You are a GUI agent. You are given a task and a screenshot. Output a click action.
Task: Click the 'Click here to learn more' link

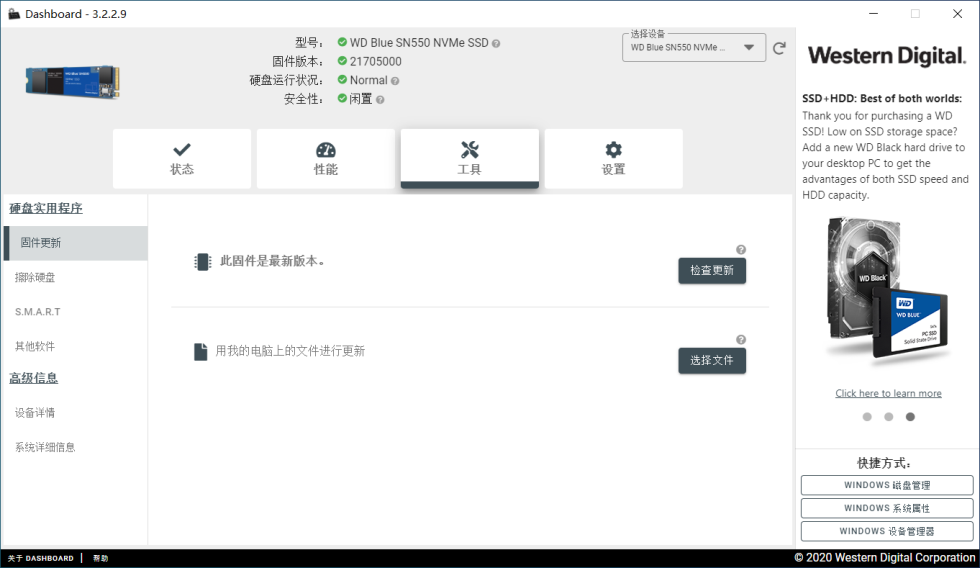pos(888,393)
